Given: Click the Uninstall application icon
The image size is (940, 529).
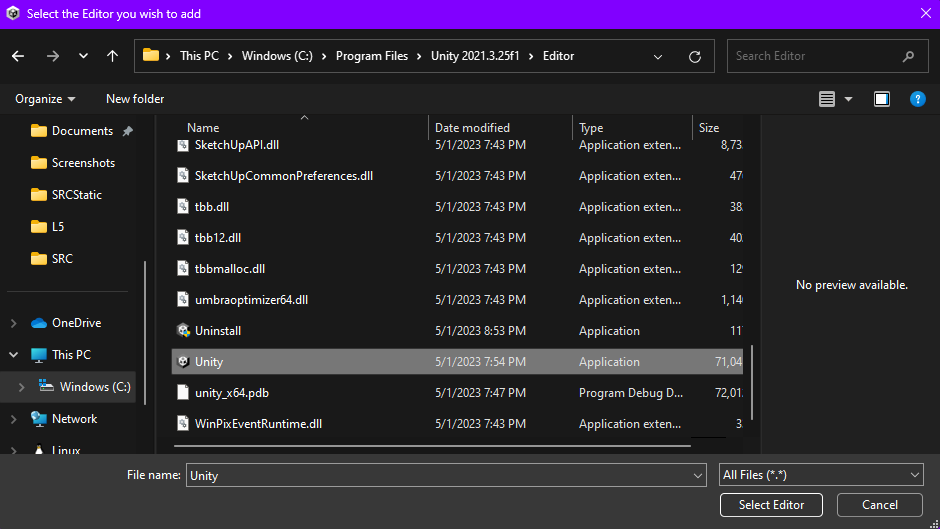Looking at the screenshot, I should (x=183, y=330).
